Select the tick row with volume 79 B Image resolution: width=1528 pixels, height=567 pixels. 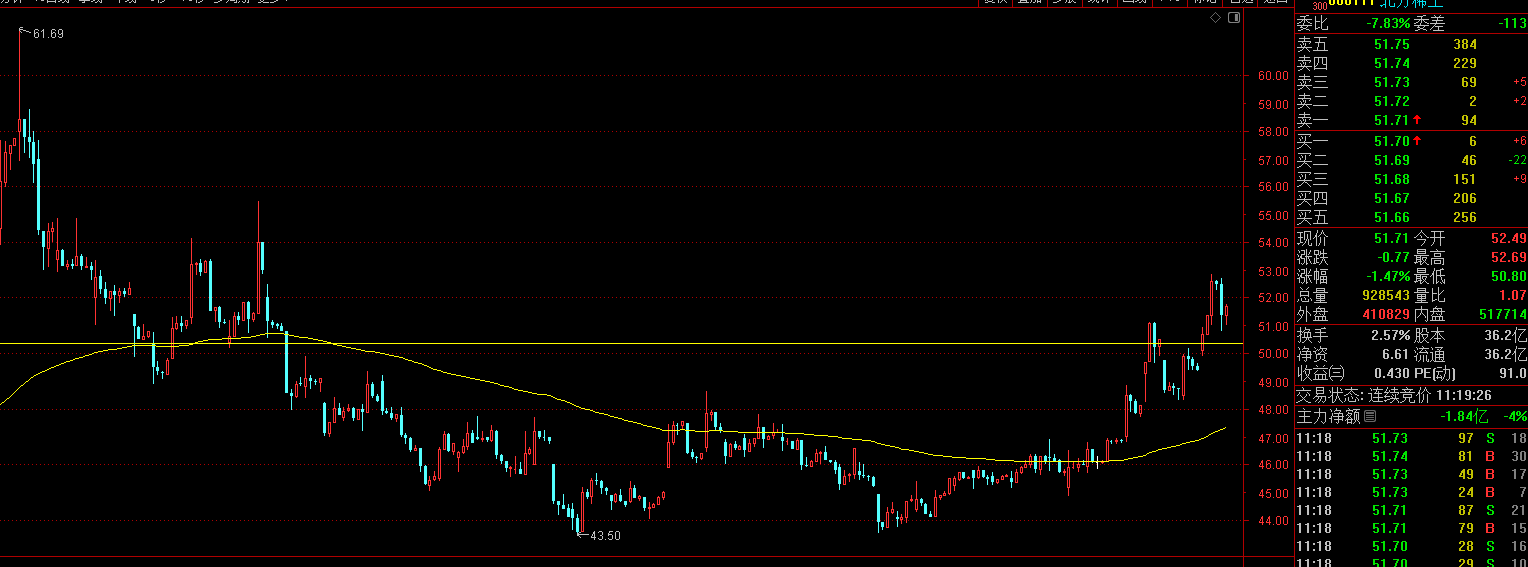pyautogui.click(x=1411, y=528)
